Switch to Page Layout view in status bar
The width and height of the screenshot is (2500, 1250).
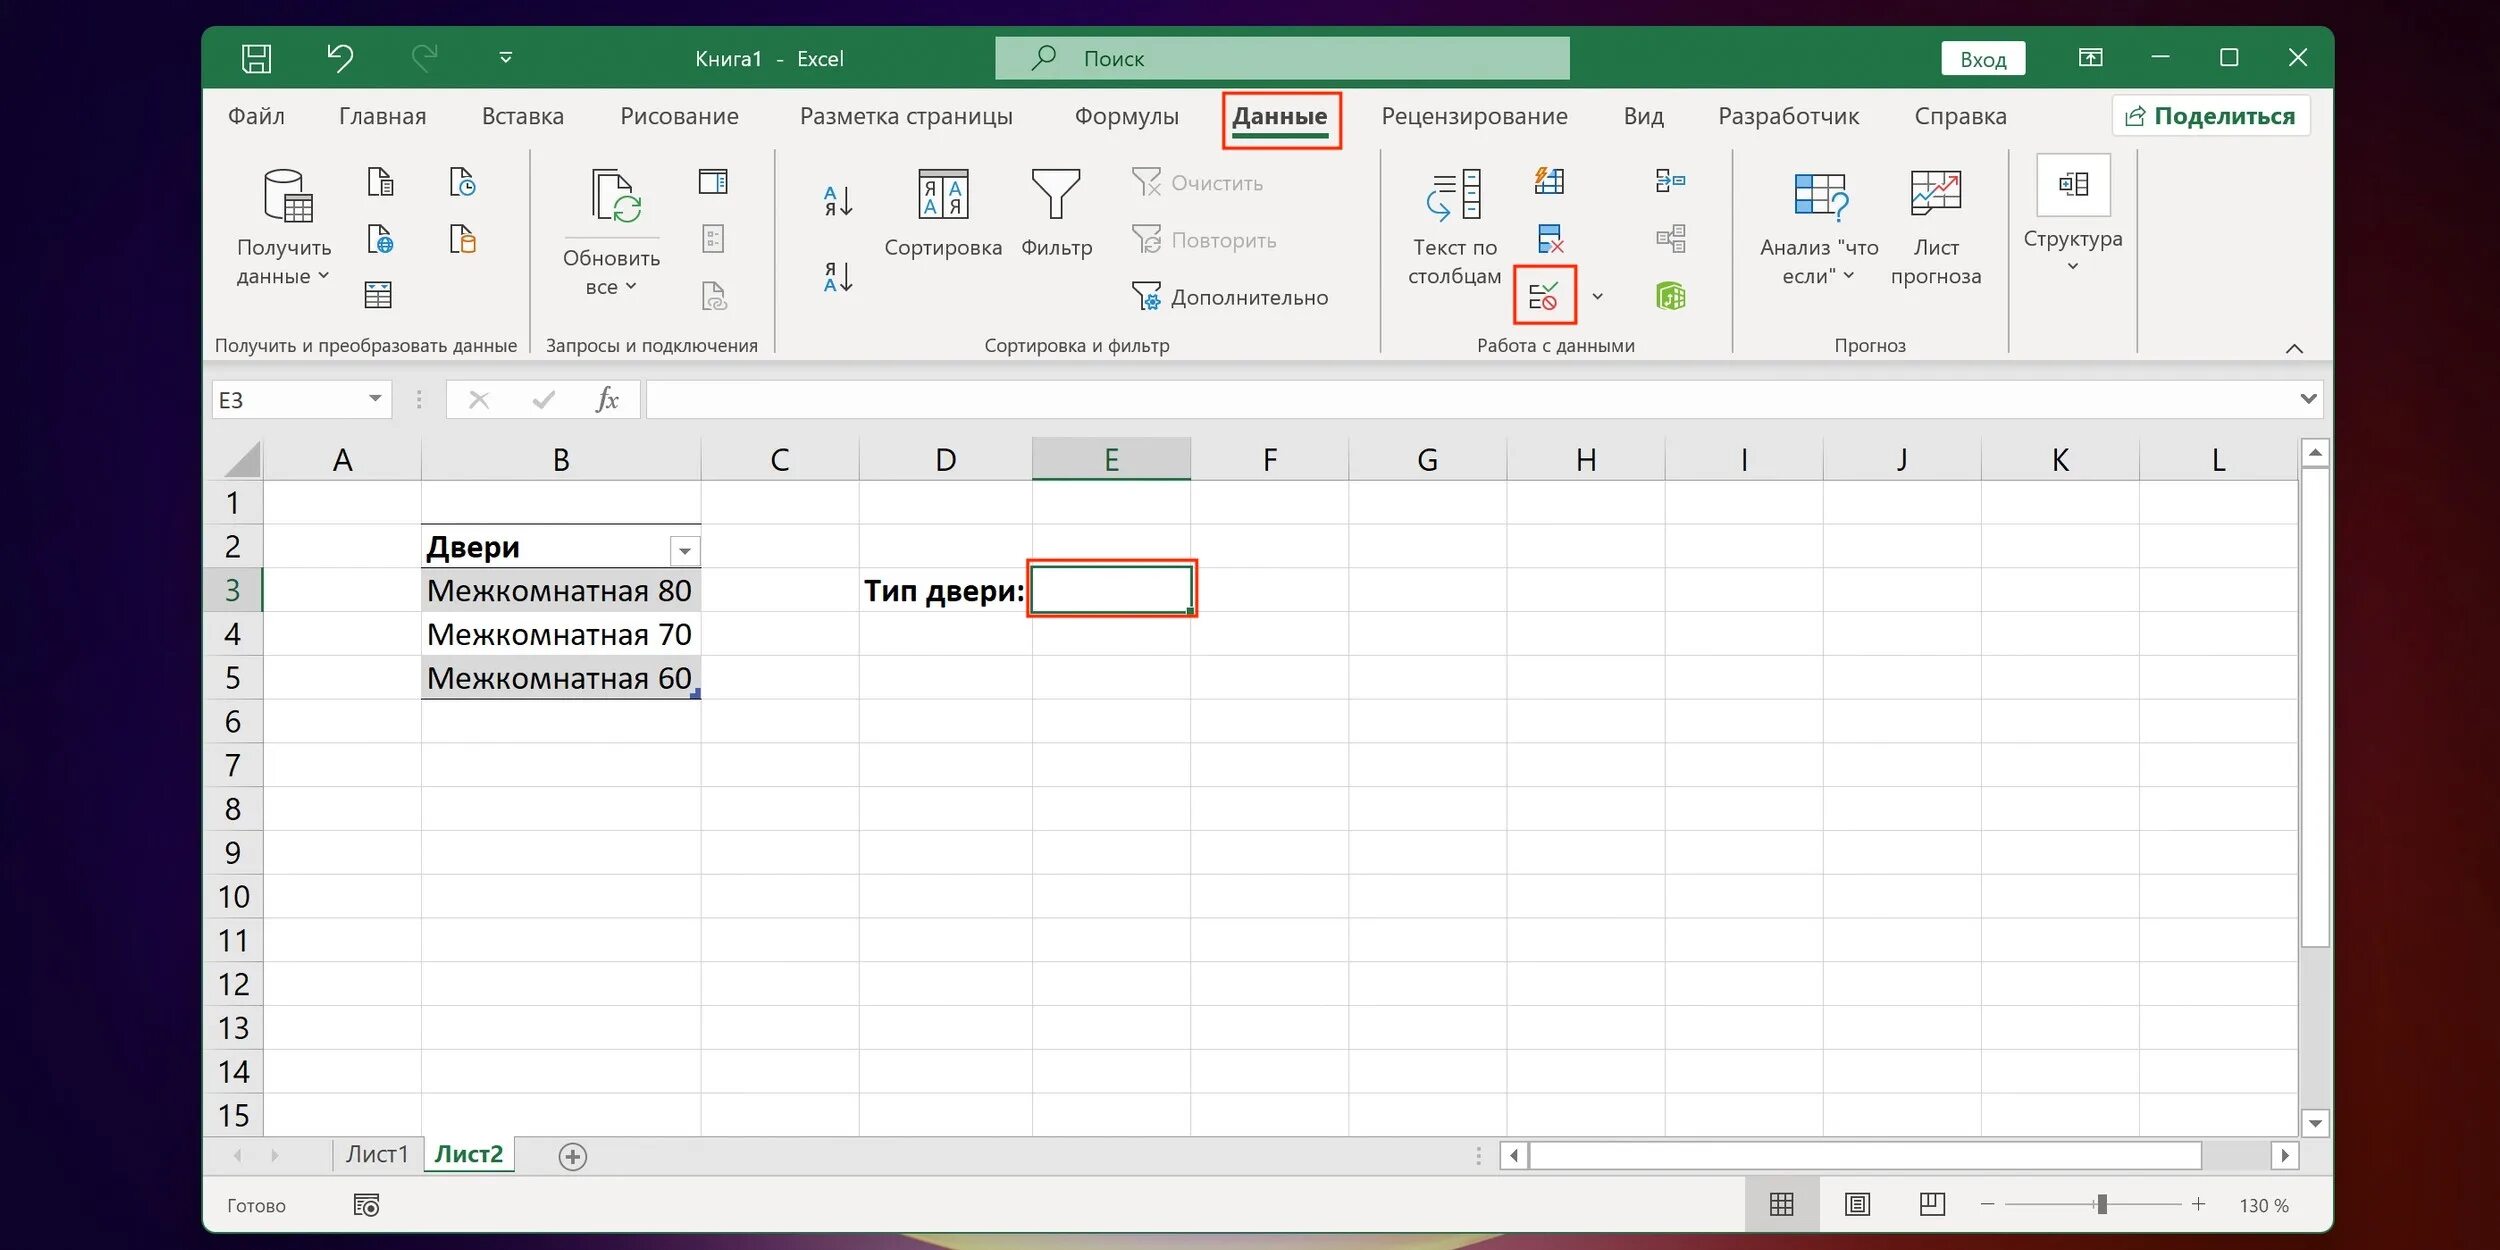coord(1857,1204)
